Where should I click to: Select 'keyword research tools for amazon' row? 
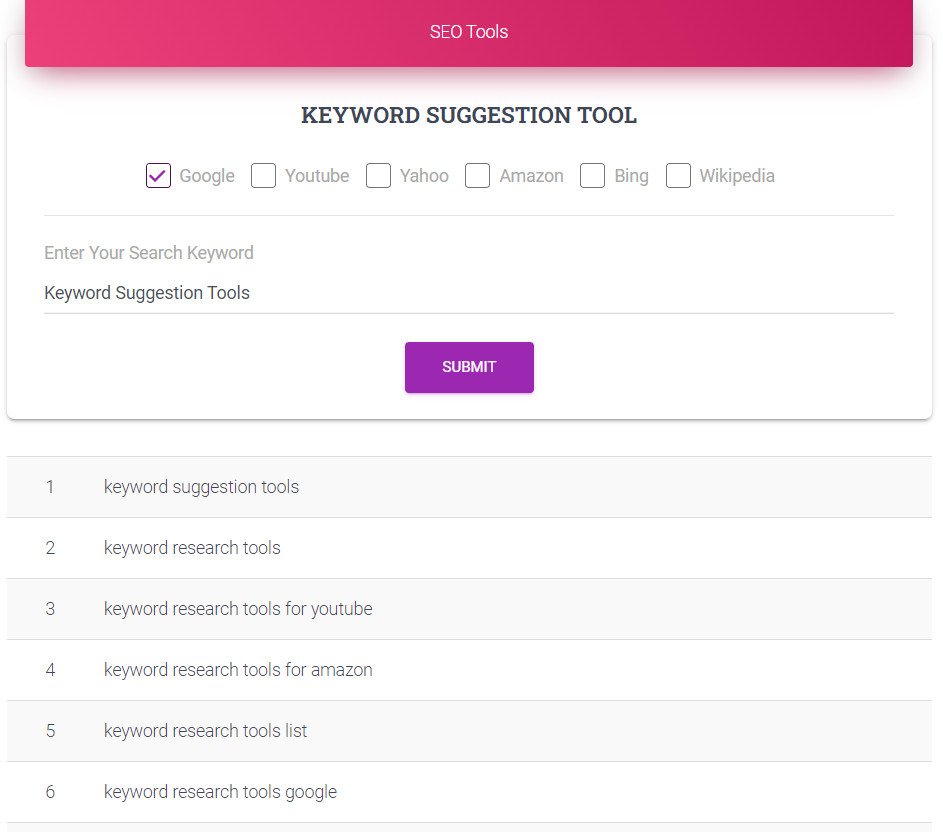click(x=469, y=670)
